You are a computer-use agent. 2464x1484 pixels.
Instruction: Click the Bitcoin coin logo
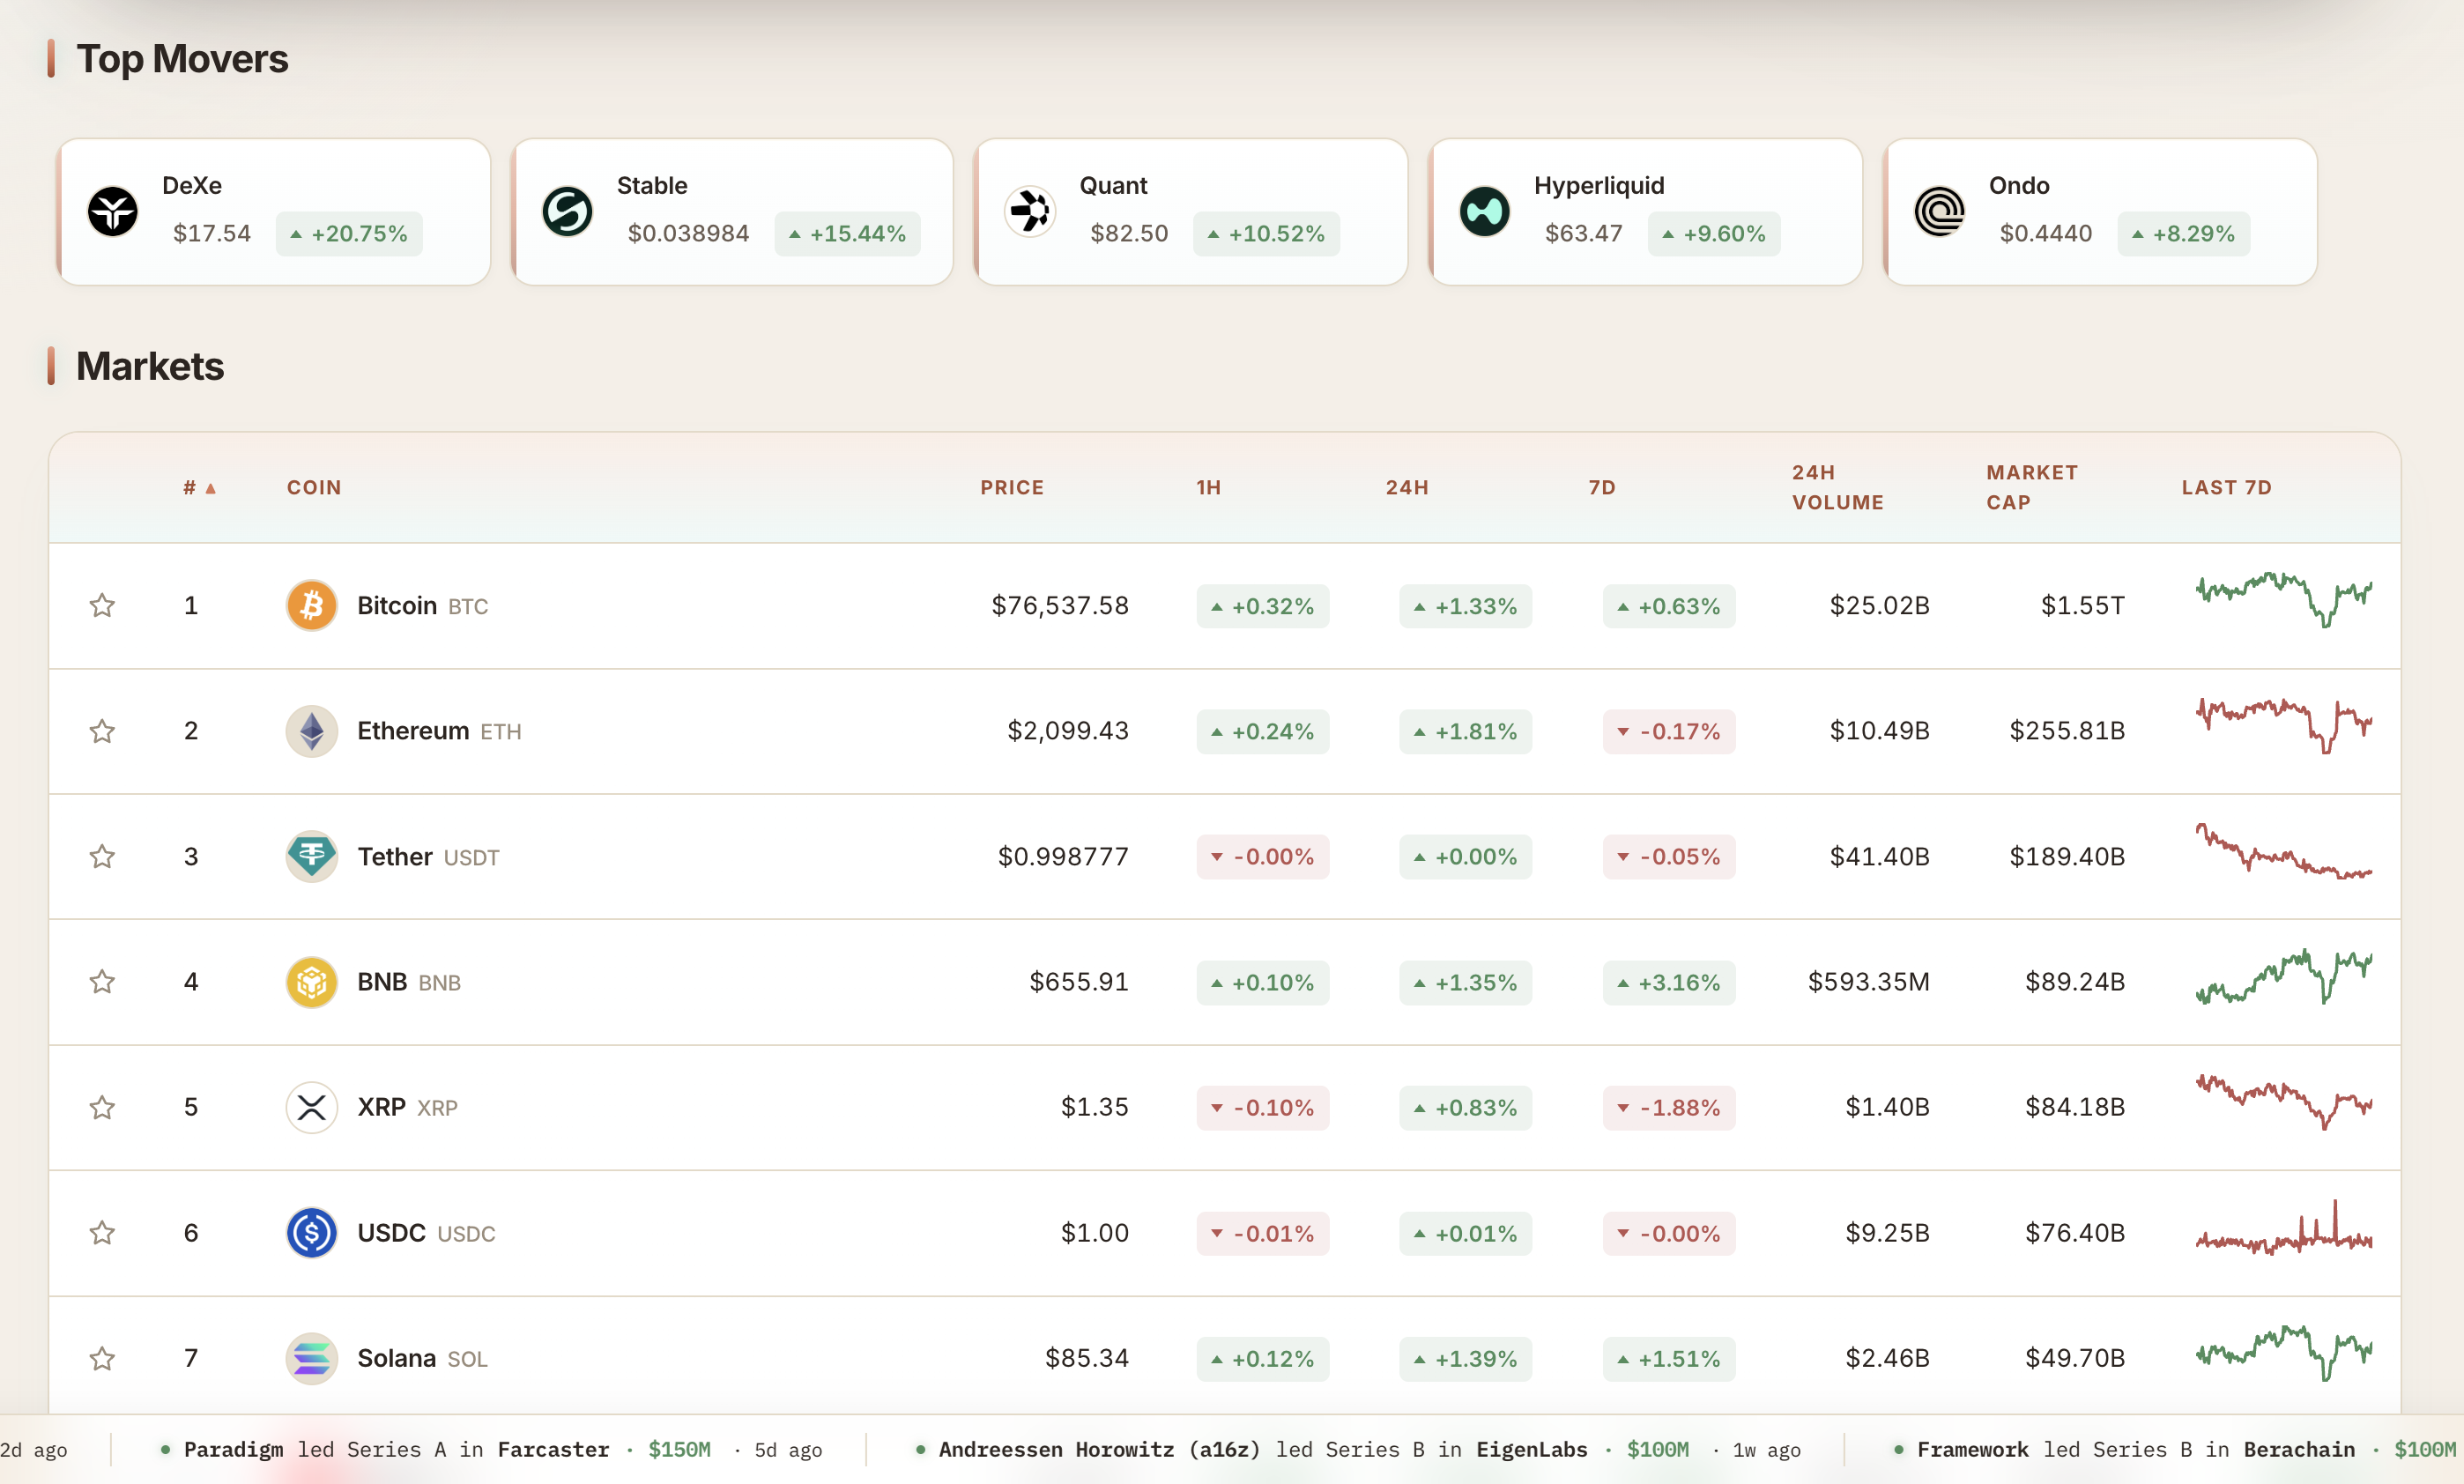(x=312, y=605)
